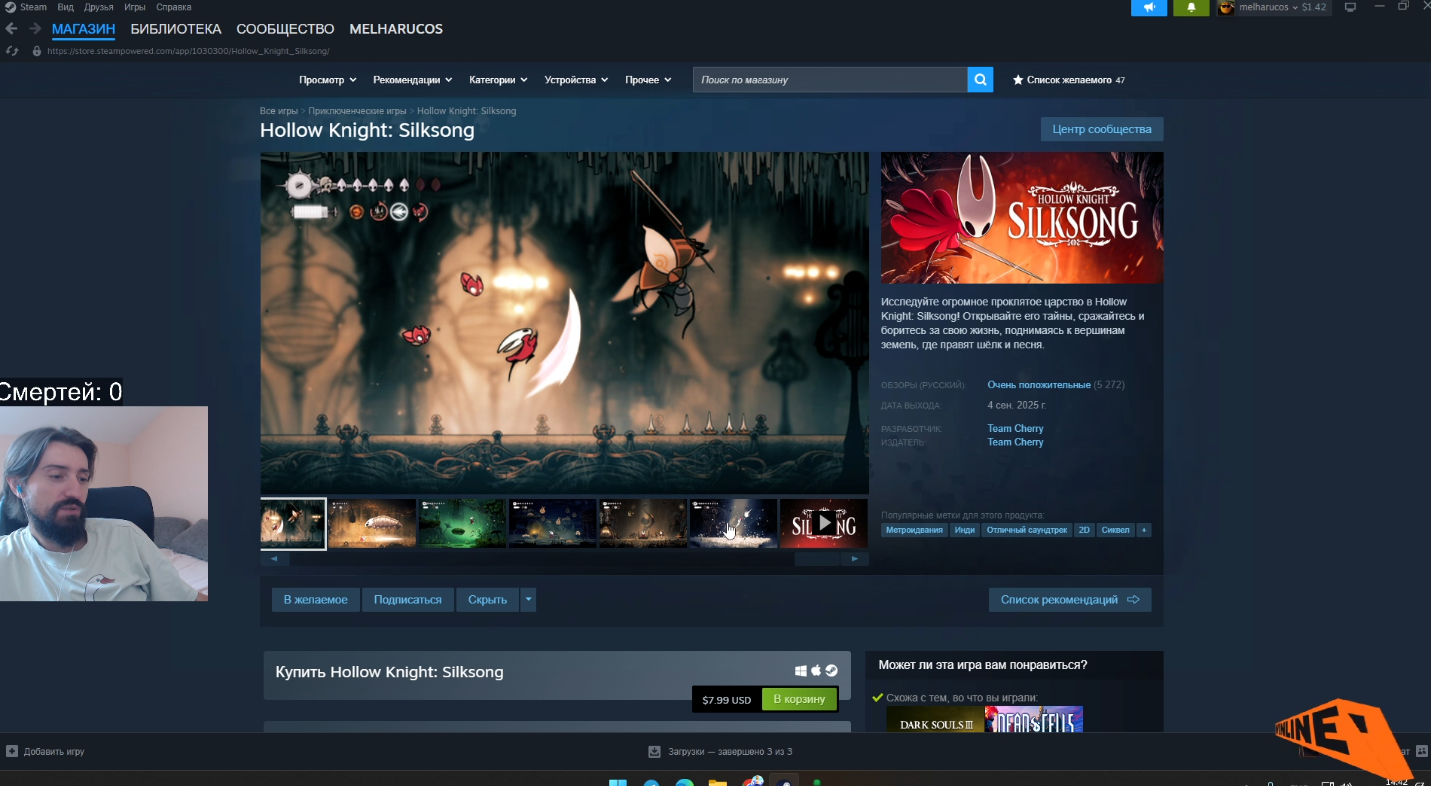Switch to the СООБЩЕСТВО tab
This screenshot has width=1431, height=786.
tap(286, 29)
